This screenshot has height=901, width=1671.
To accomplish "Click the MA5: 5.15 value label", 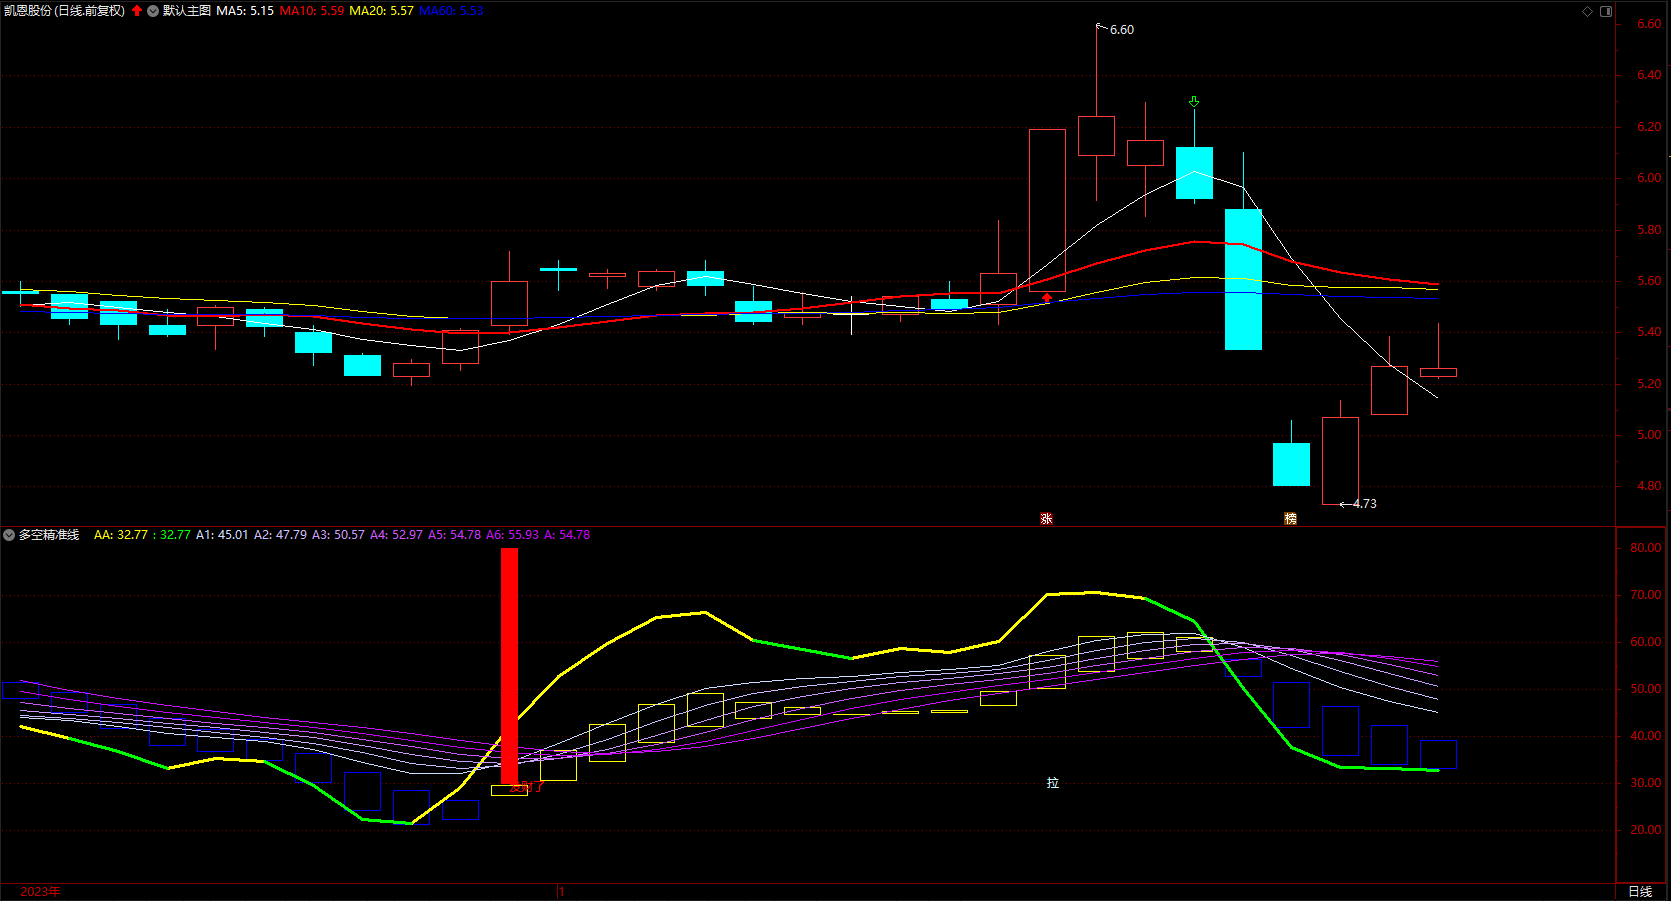I will pyautogui.click(x=245, y=11).
